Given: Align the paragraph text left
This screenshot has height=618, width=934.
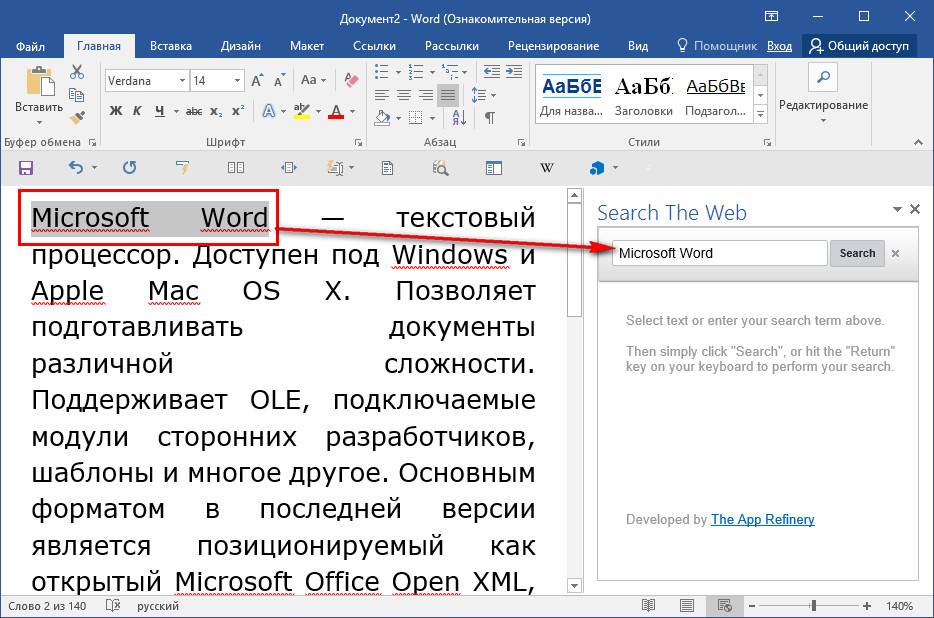Looking at the screenshot, I should pos(382,95).
